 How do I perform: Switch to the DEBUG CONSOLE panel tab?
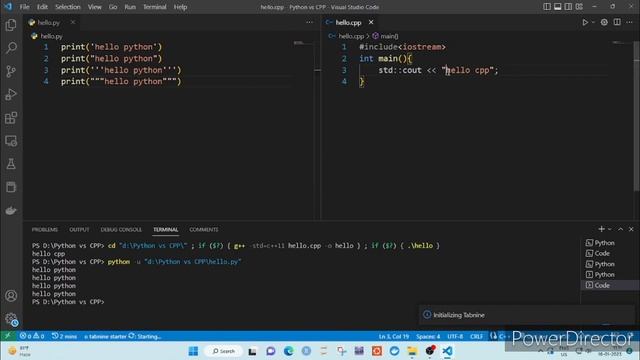[121, 229]
